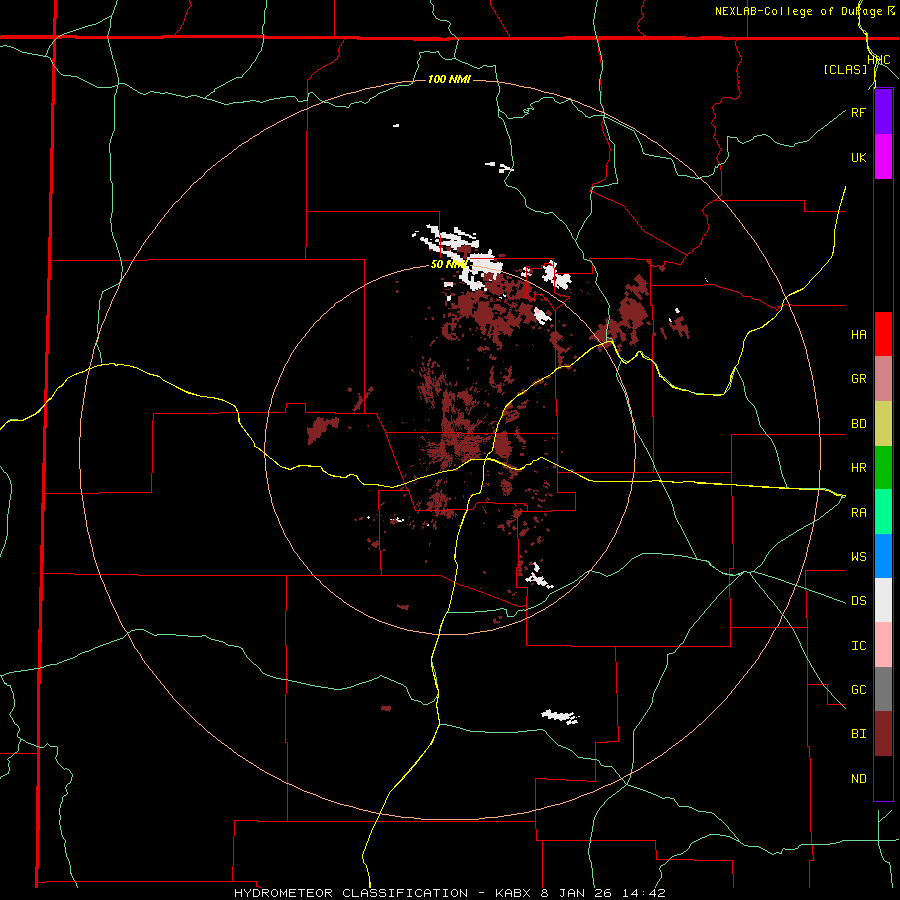Click the 'GC' legend label text
Screen dimensions: 900x900
tap(858, 690)
